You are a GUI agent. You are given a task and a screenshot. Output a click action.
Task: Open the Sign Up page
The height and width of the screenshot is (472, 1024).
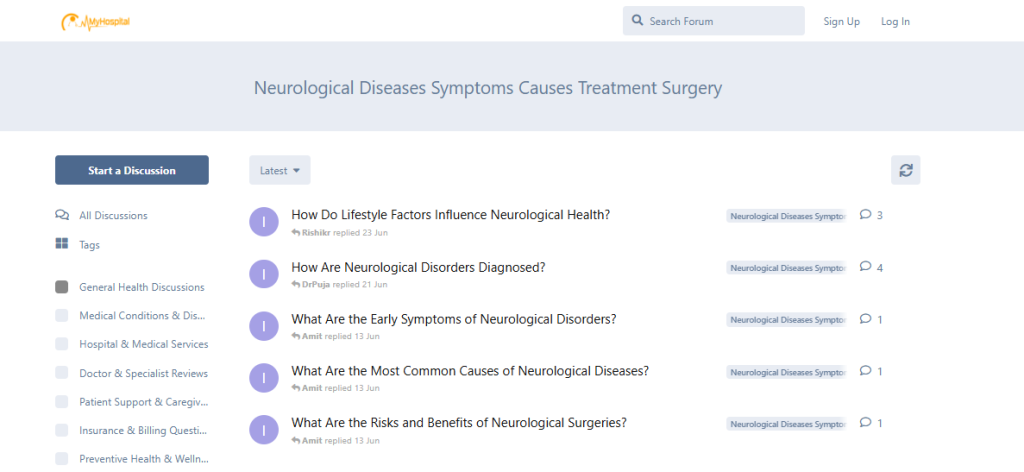pyautogui.click(x=841, y=22)
